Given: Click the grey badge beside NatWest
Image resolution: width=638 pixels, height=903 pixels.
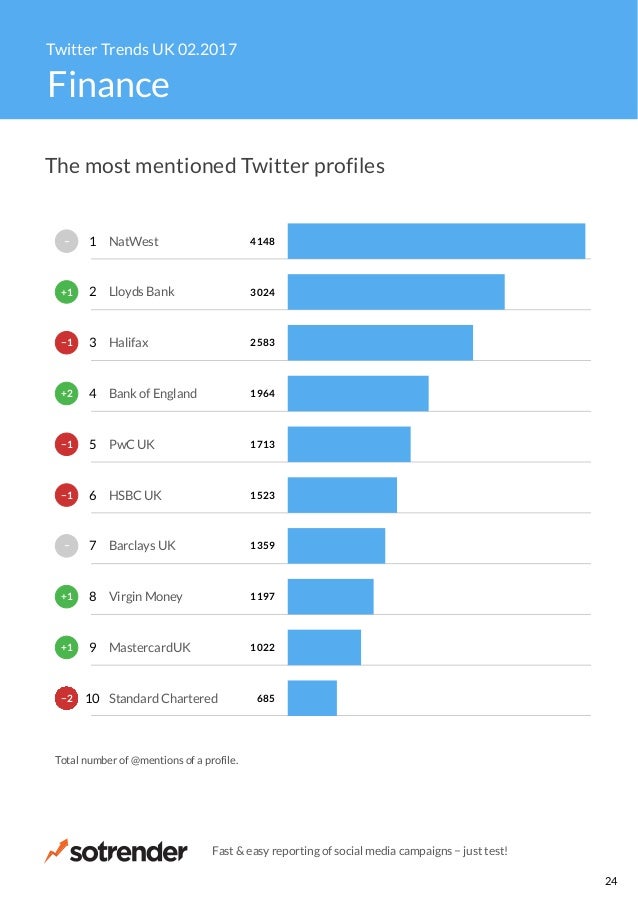Looking at the screenshot, I should [66, 241].
